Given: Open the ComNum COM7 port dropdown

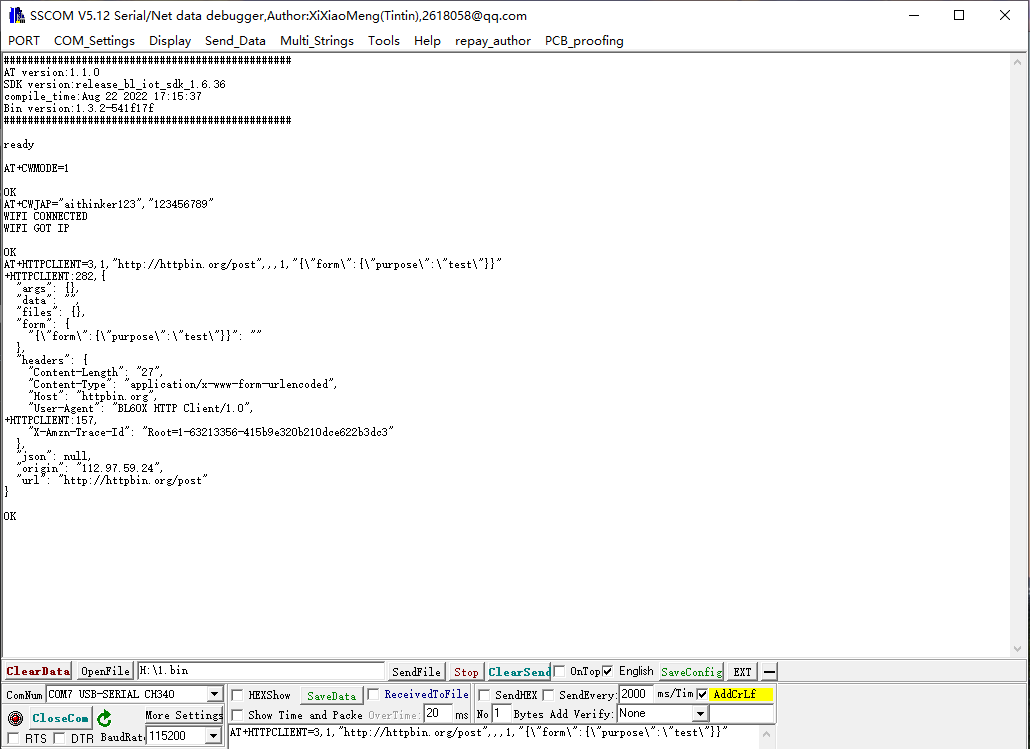Looking at the screenshot, I should click(x=214, y=694).
